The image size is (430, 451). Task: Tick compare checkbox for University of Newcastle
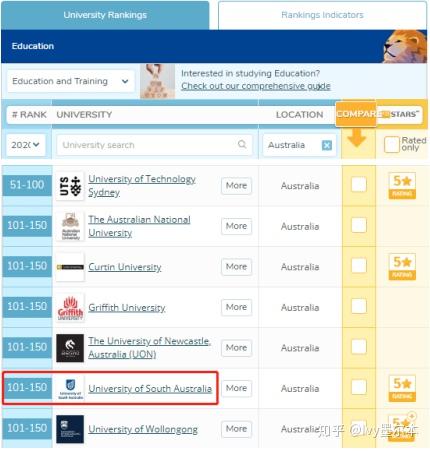point(359,347)
